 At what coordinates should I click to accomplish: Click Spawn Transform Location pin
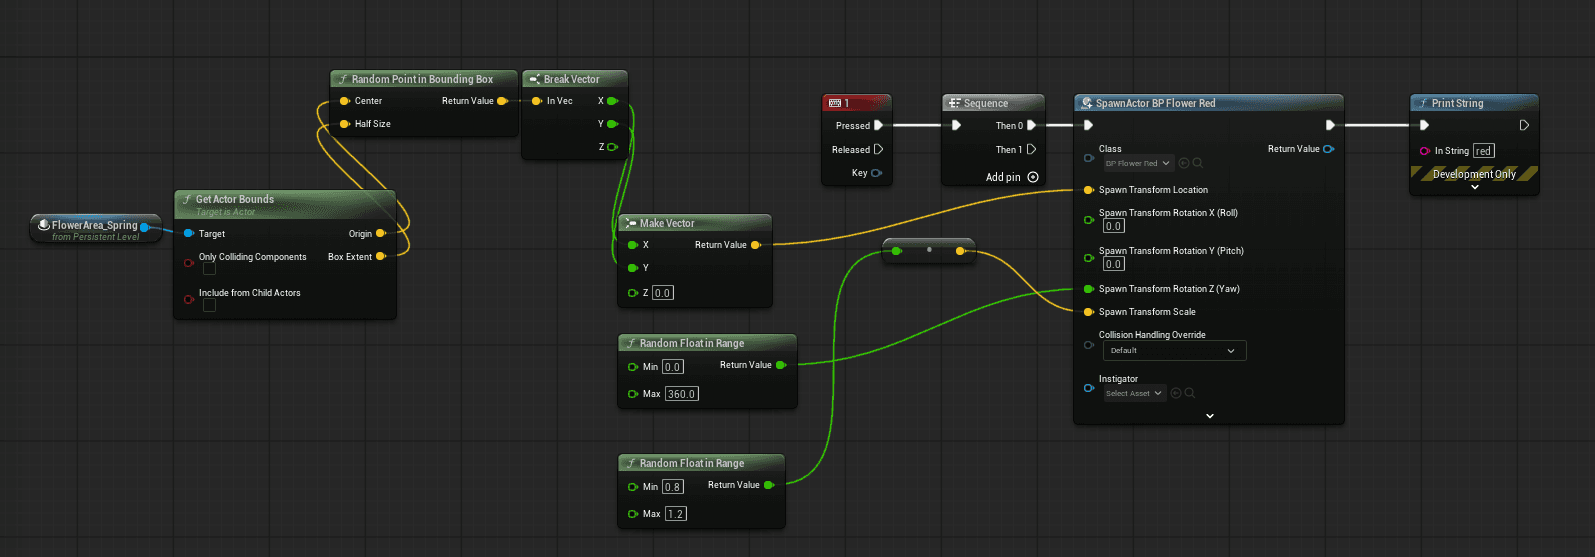[x=1088, y=190]
